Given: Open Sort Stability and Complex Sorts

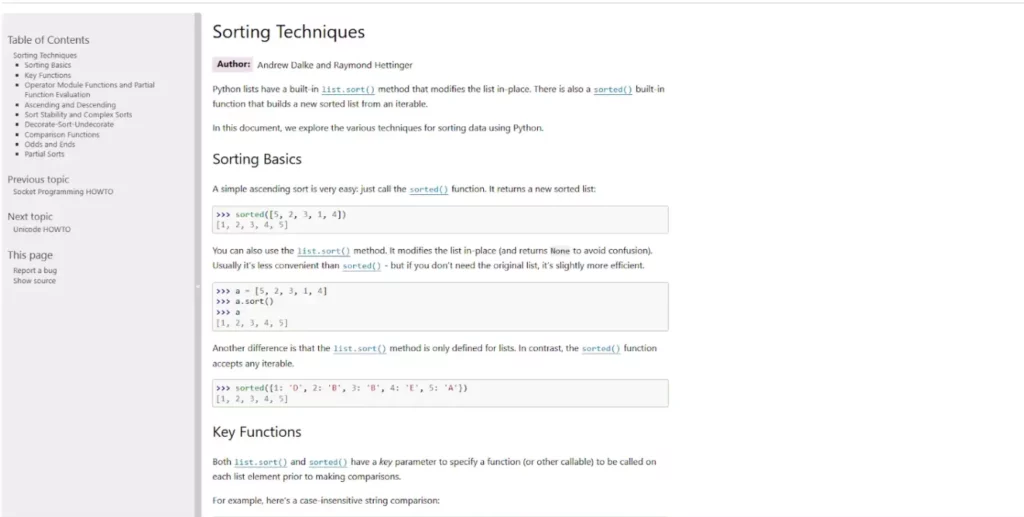Looking at the screenshot, I should (78, 114).
